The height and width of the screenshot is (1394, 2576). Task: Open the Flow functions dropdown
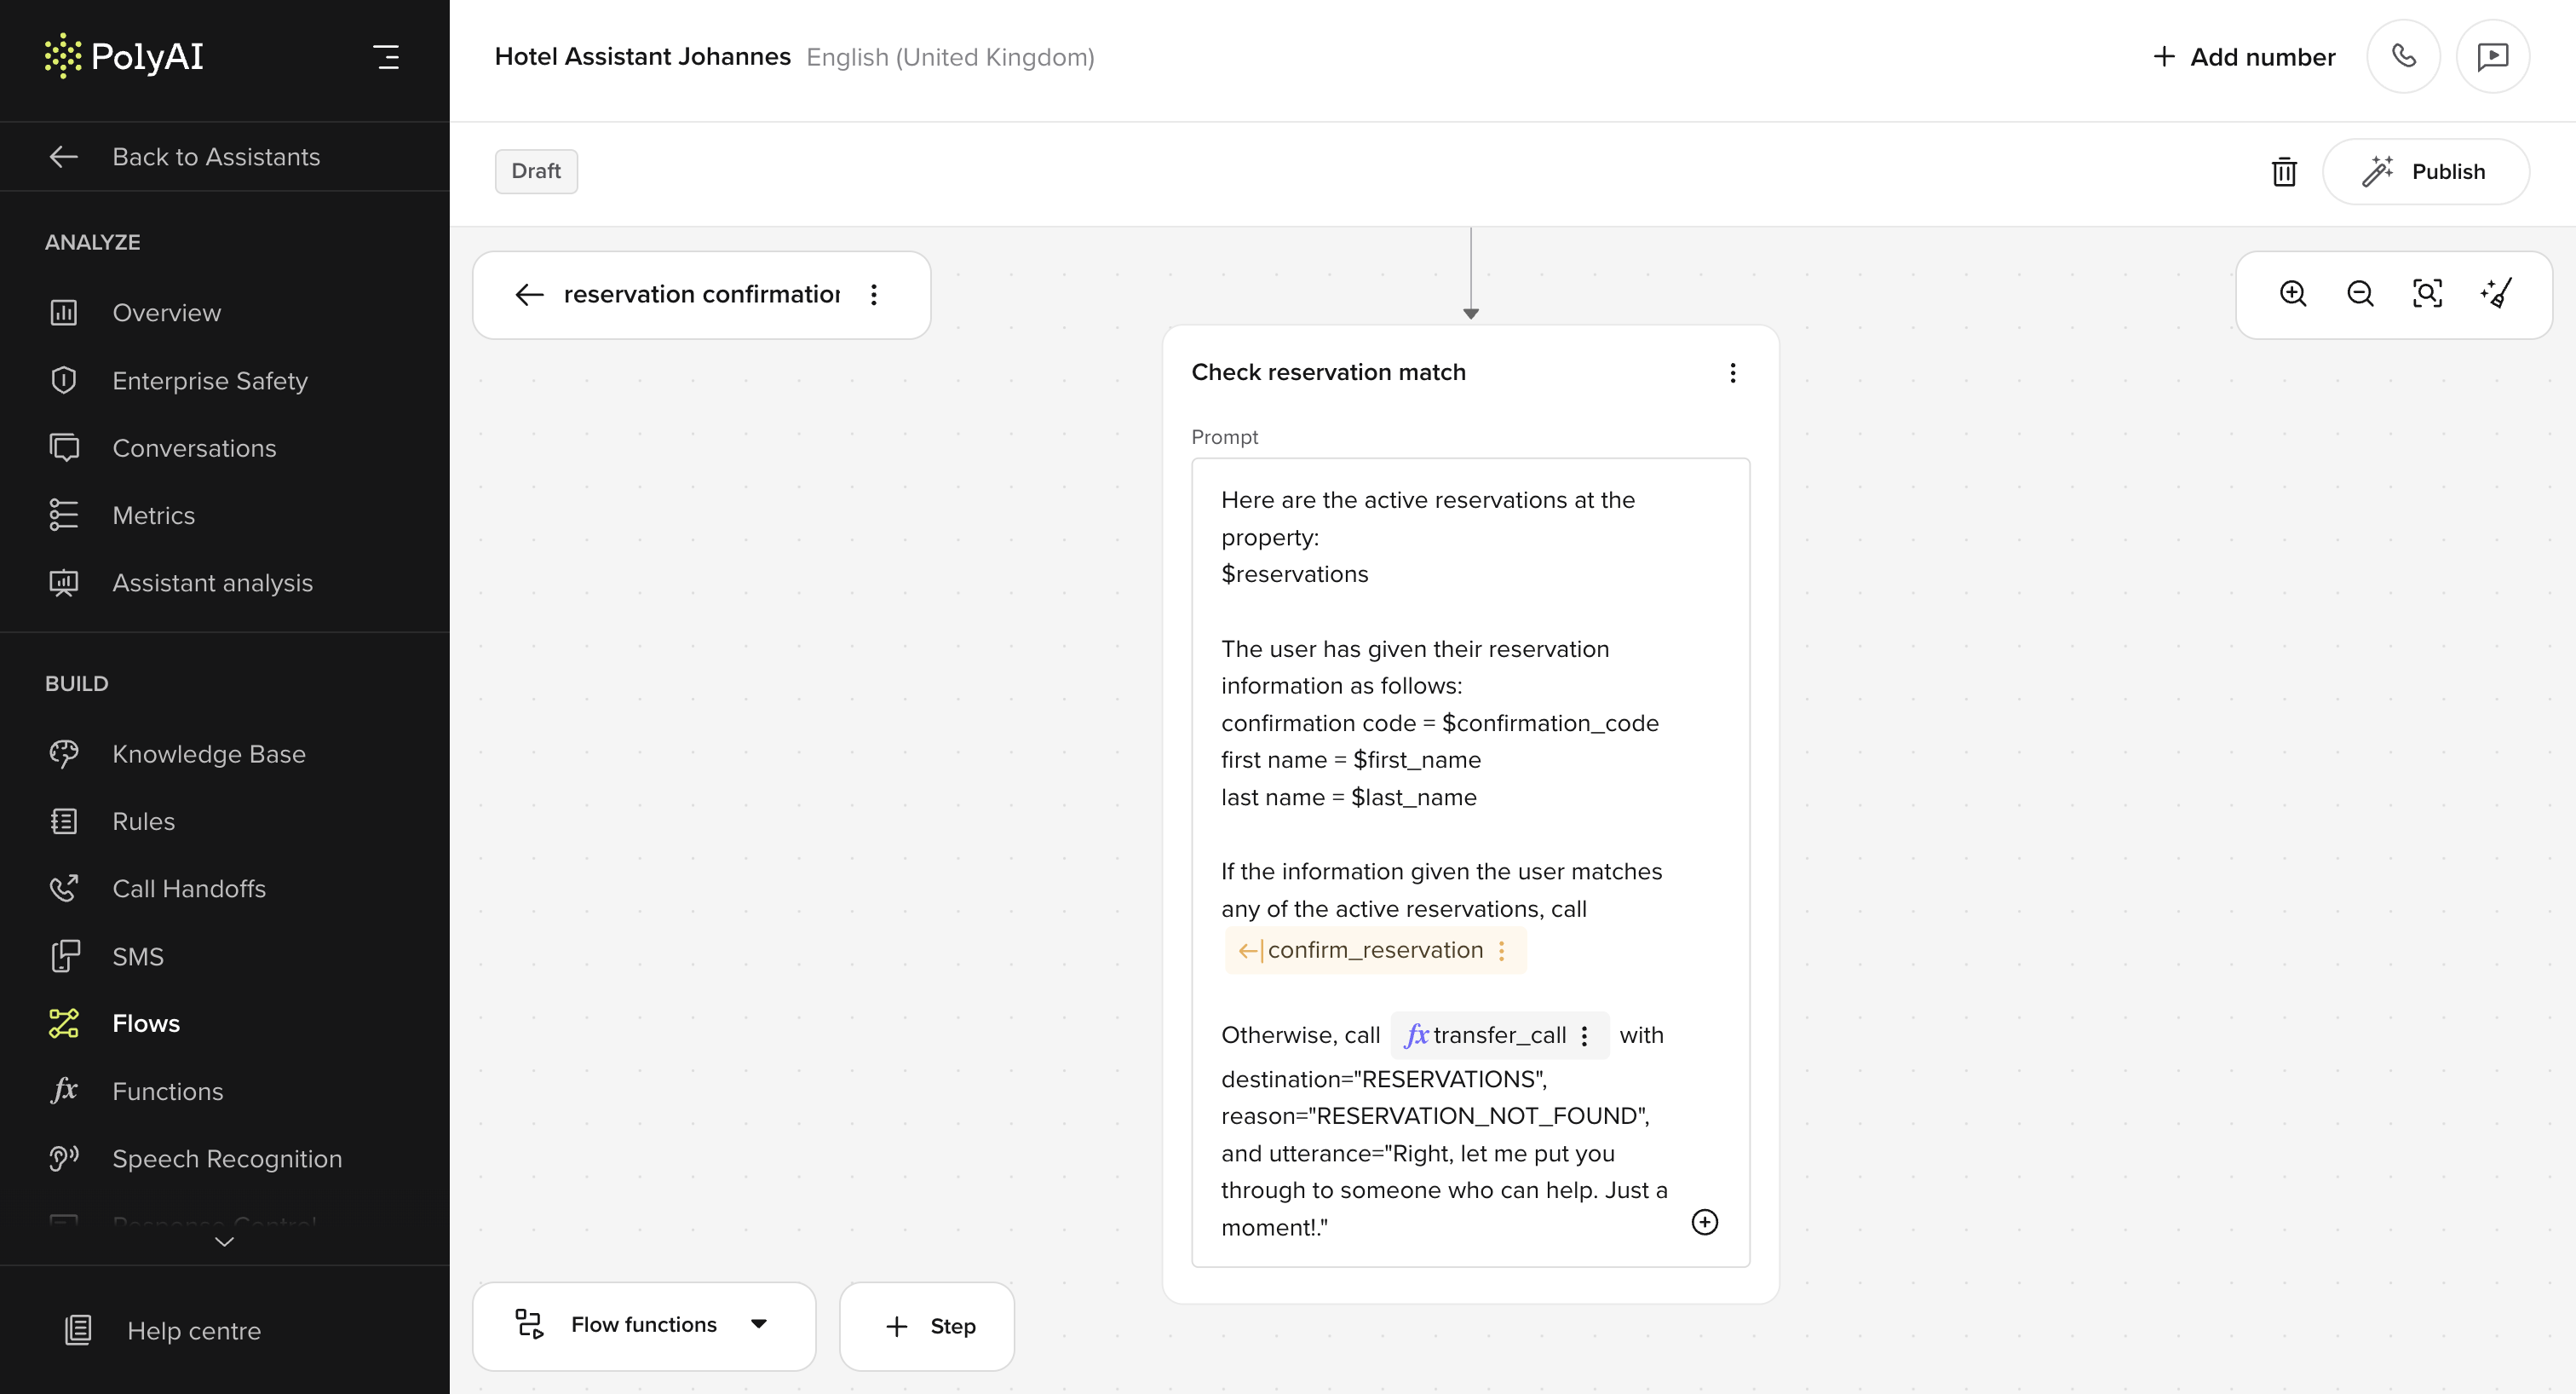coord(644,1325)
